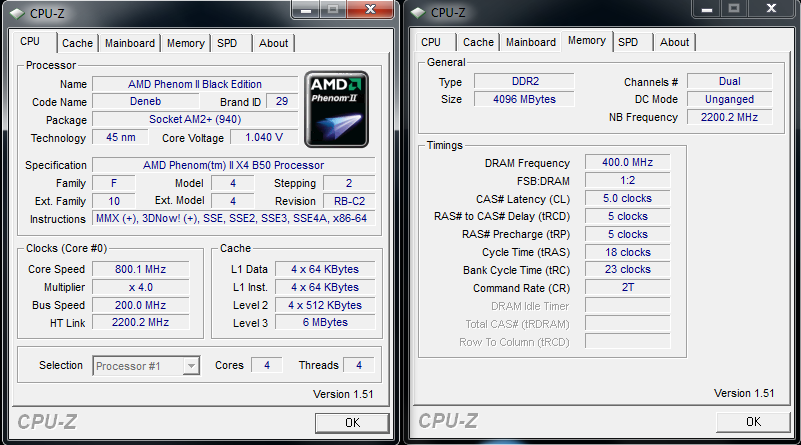The height and width of the screenshot is (445, 801).
Task: Click the Level 3 value '6 MBytes'
Action: [325, 322]
